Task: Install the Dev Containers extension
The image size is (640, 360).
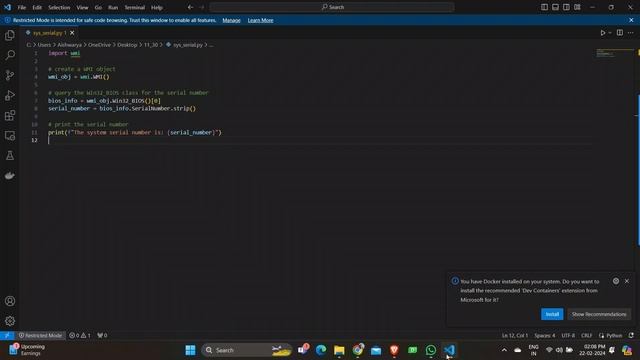Action: tap(552, 314)
